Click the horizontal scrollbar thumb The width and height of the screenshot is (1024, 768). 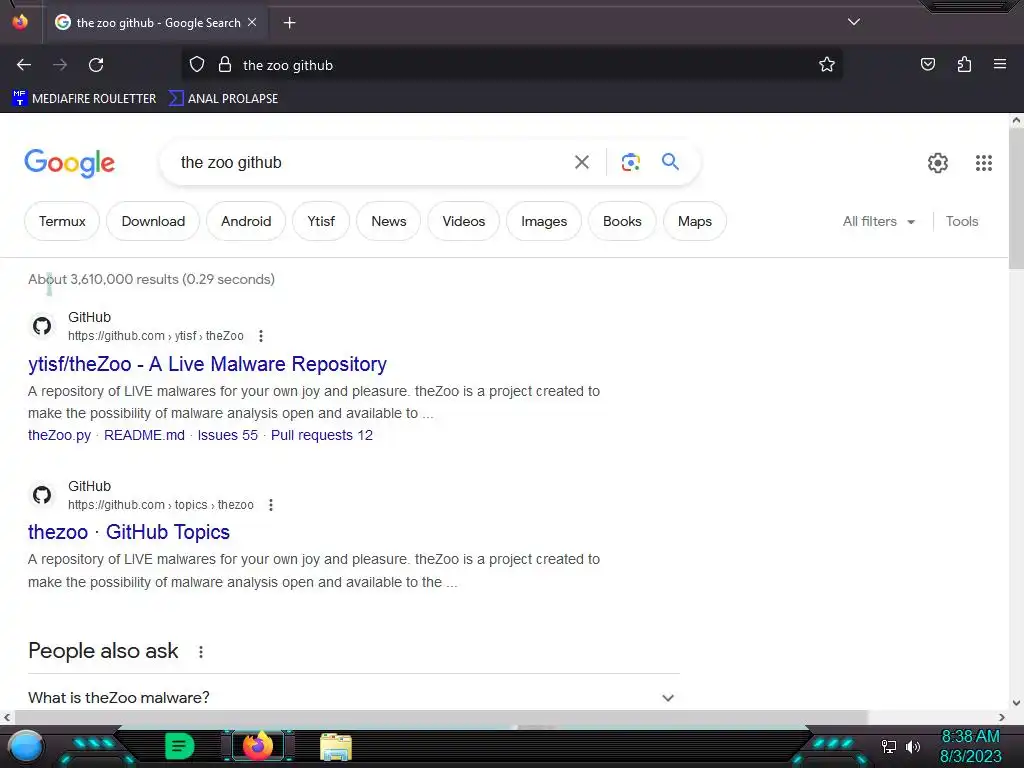440,717
